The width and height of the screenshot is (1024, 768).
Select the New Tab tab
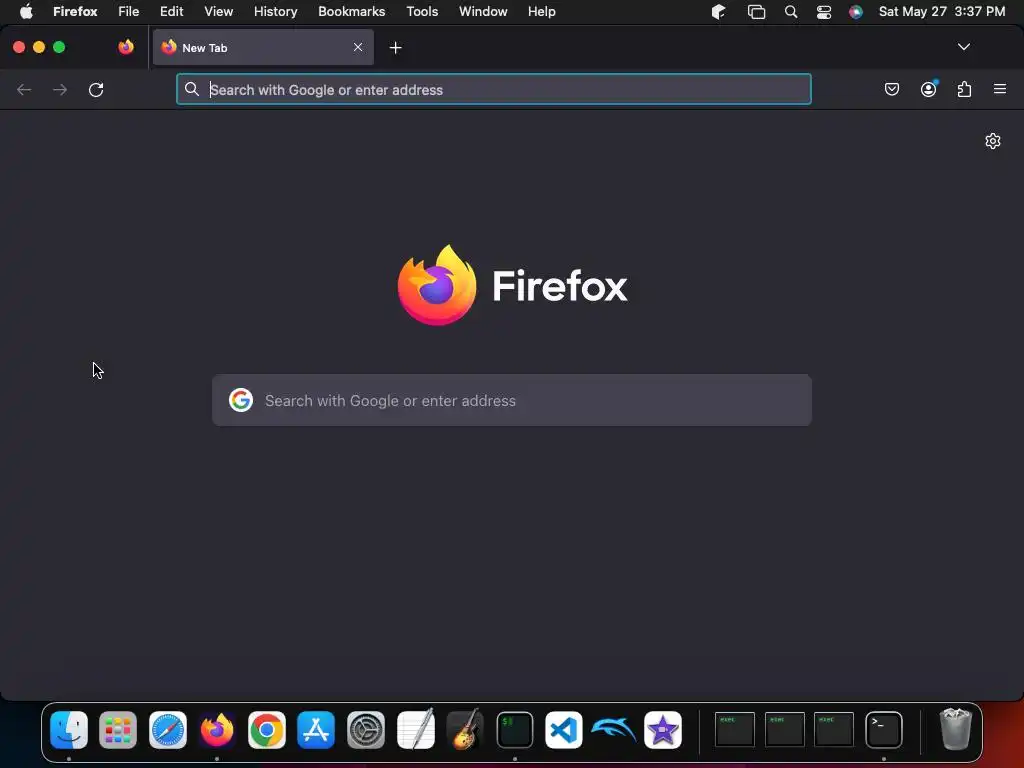coord(263,47)
